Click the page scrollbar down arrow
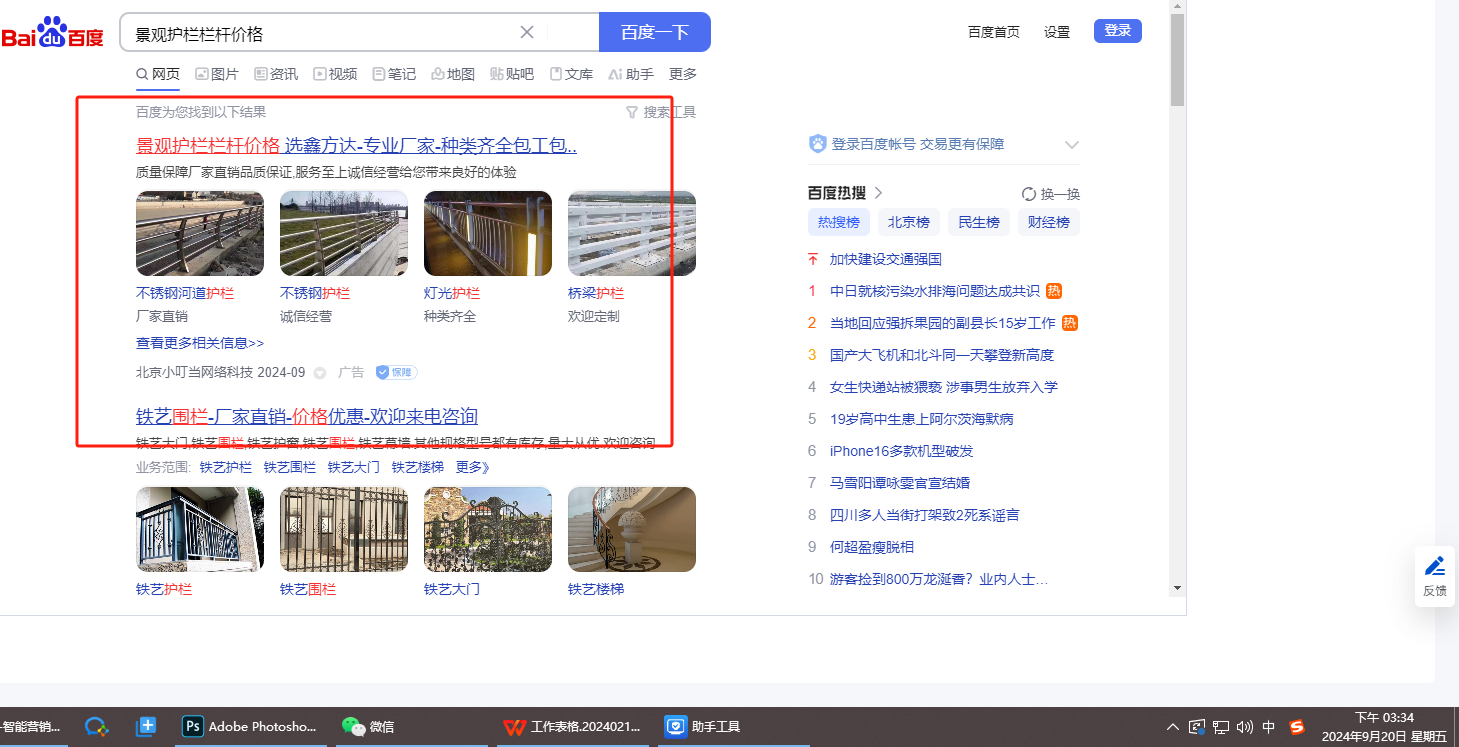 (1177, 588)
